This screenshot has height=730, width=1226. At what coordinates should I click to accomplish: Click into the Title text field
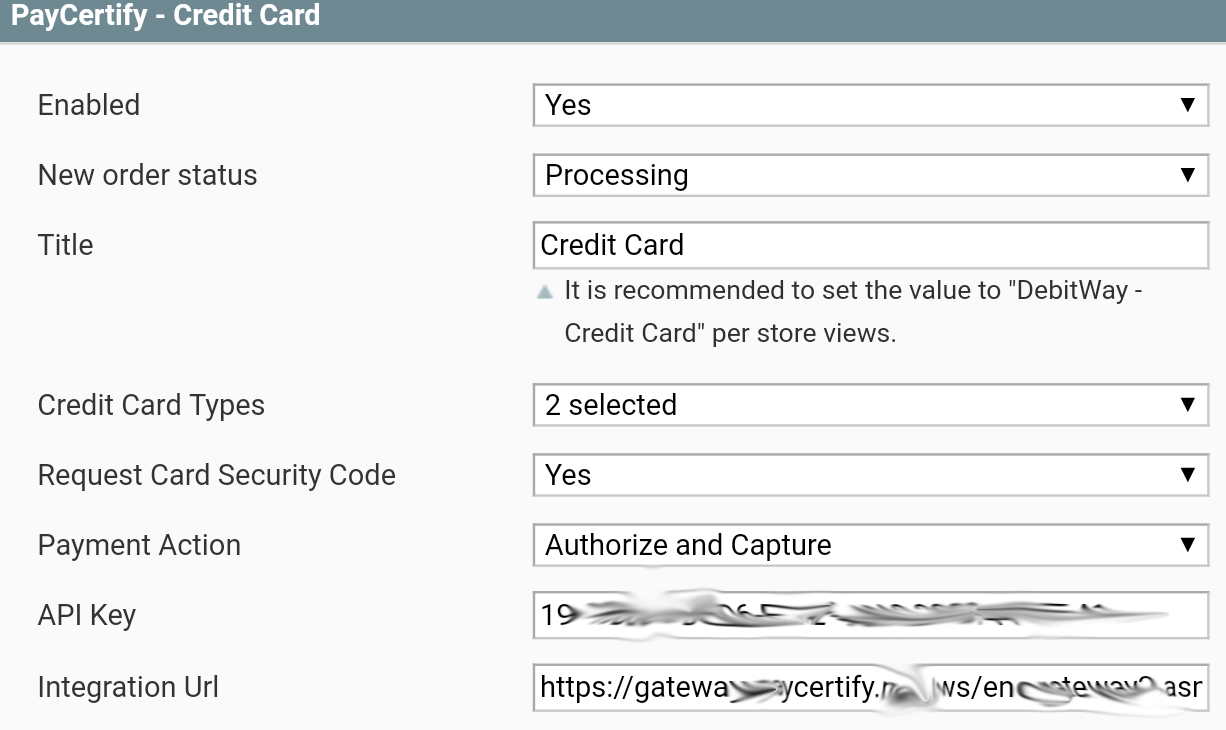pos(870,245)
